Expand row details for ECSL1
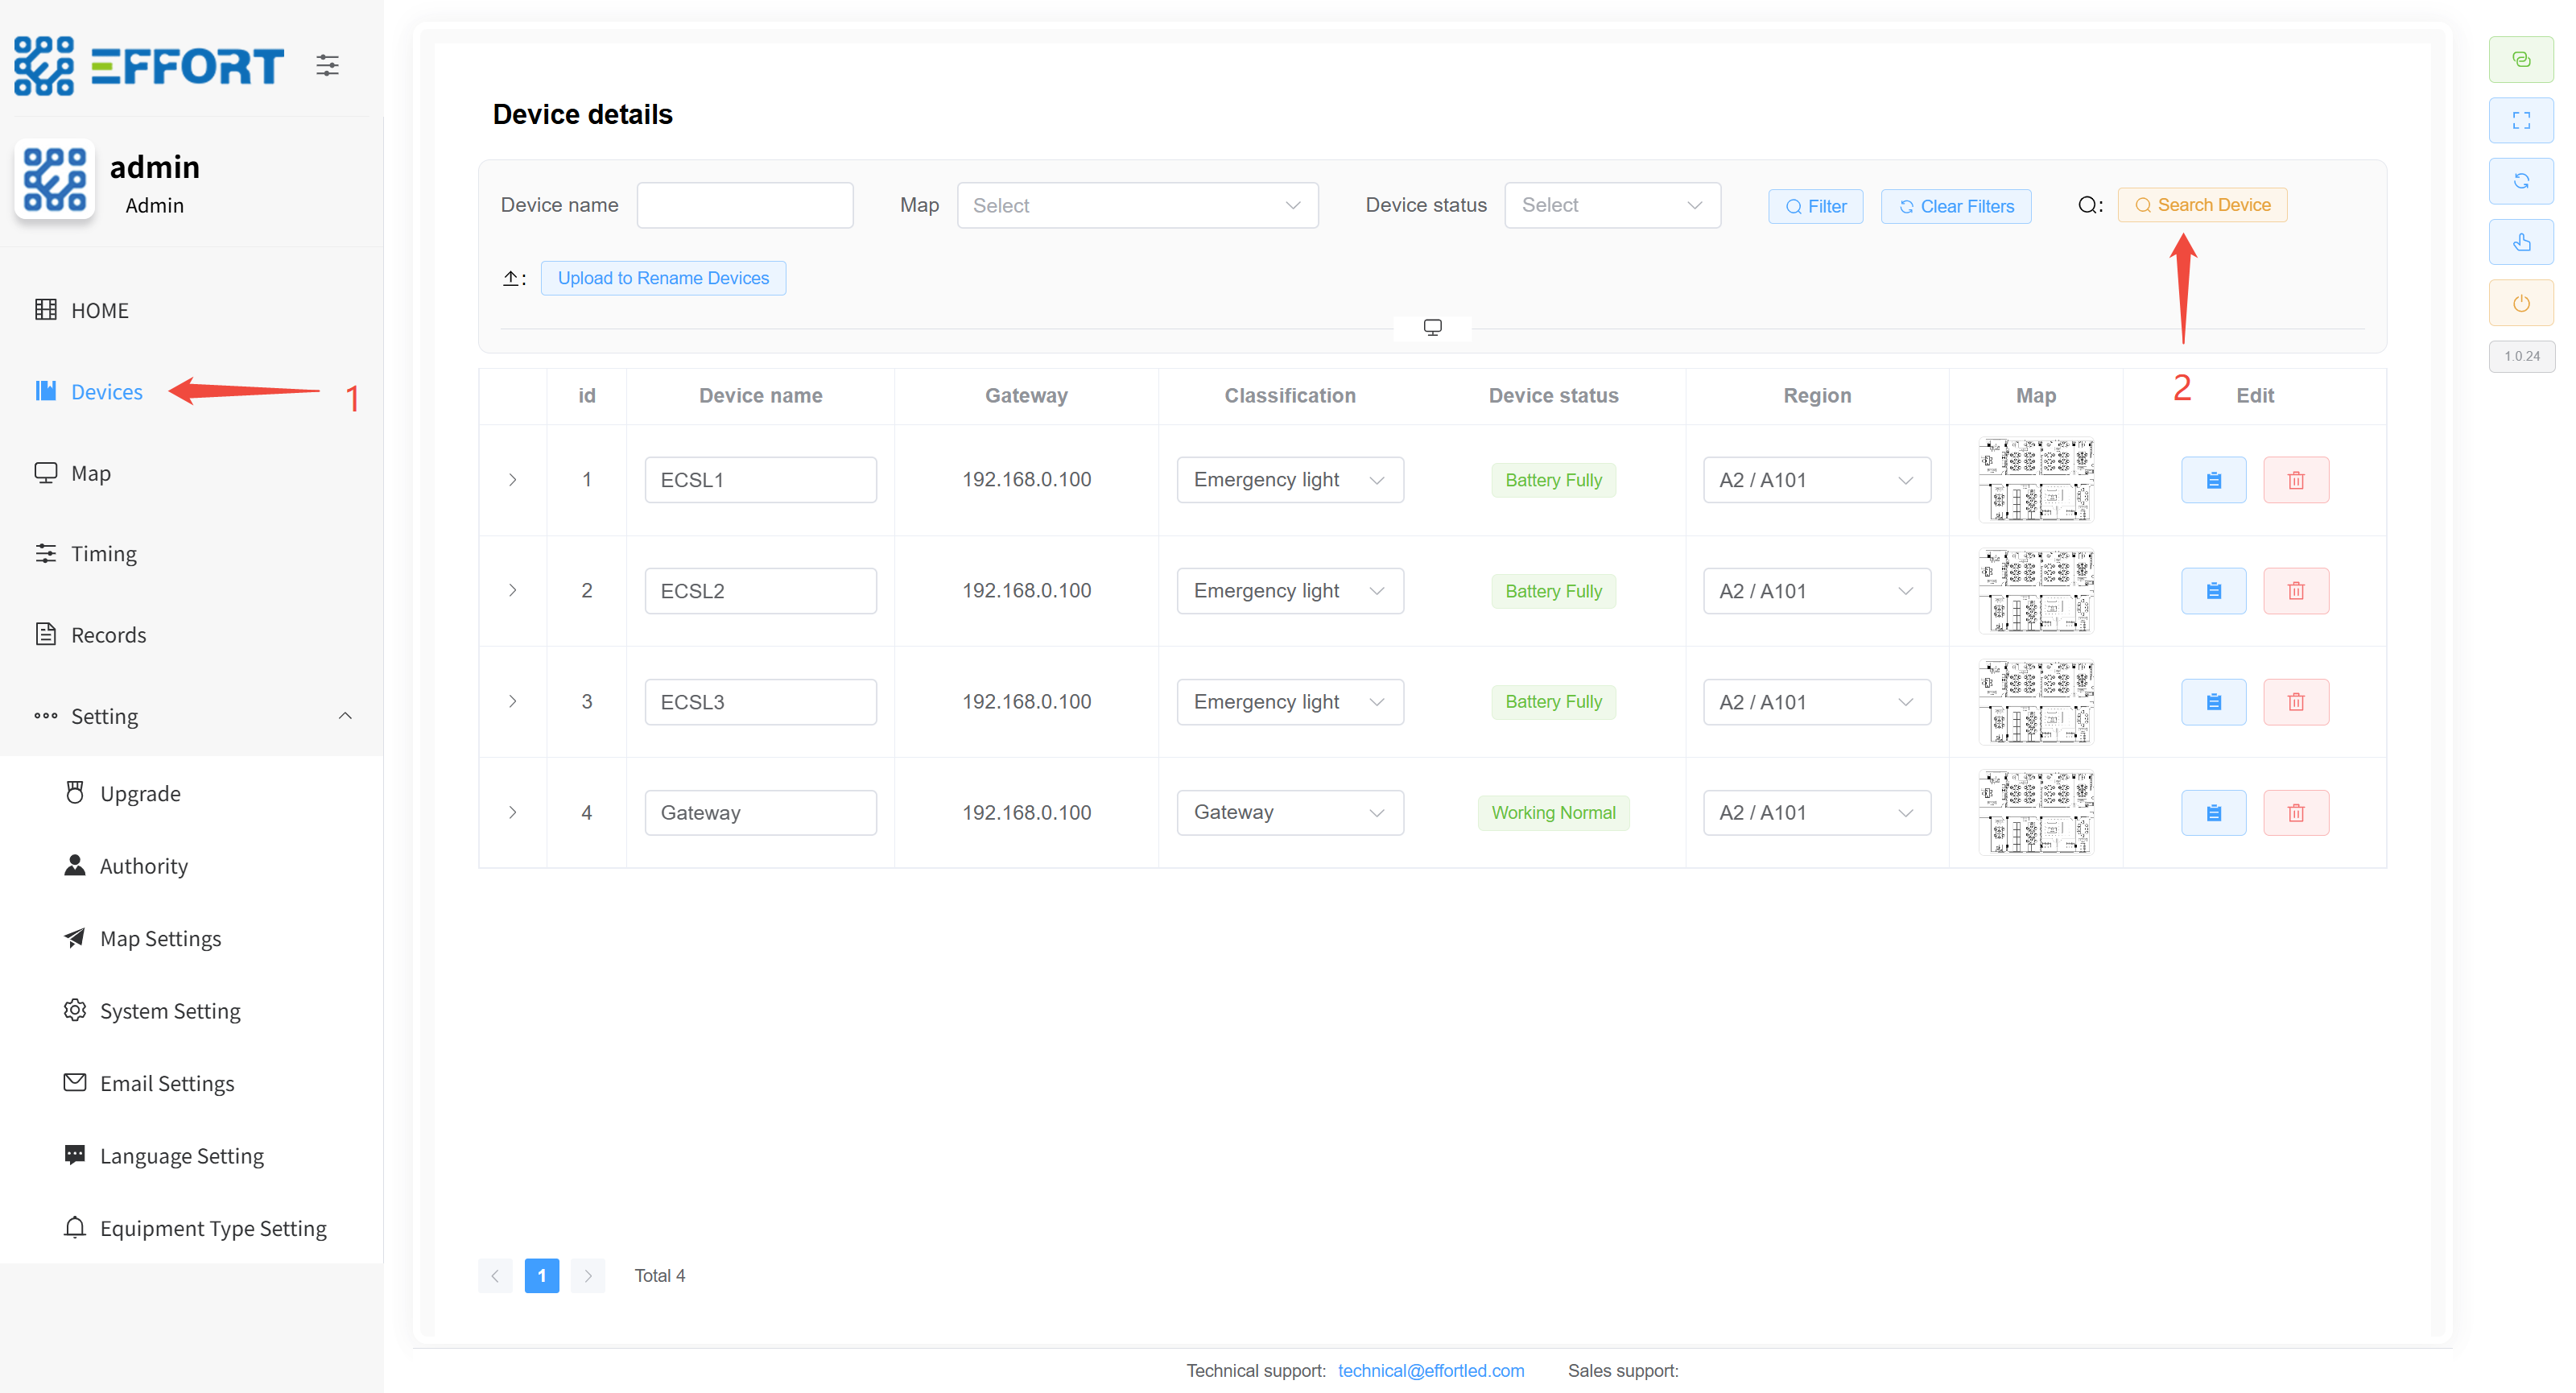The width and height of the screenshot is (2576, 1393). point(513,480)
